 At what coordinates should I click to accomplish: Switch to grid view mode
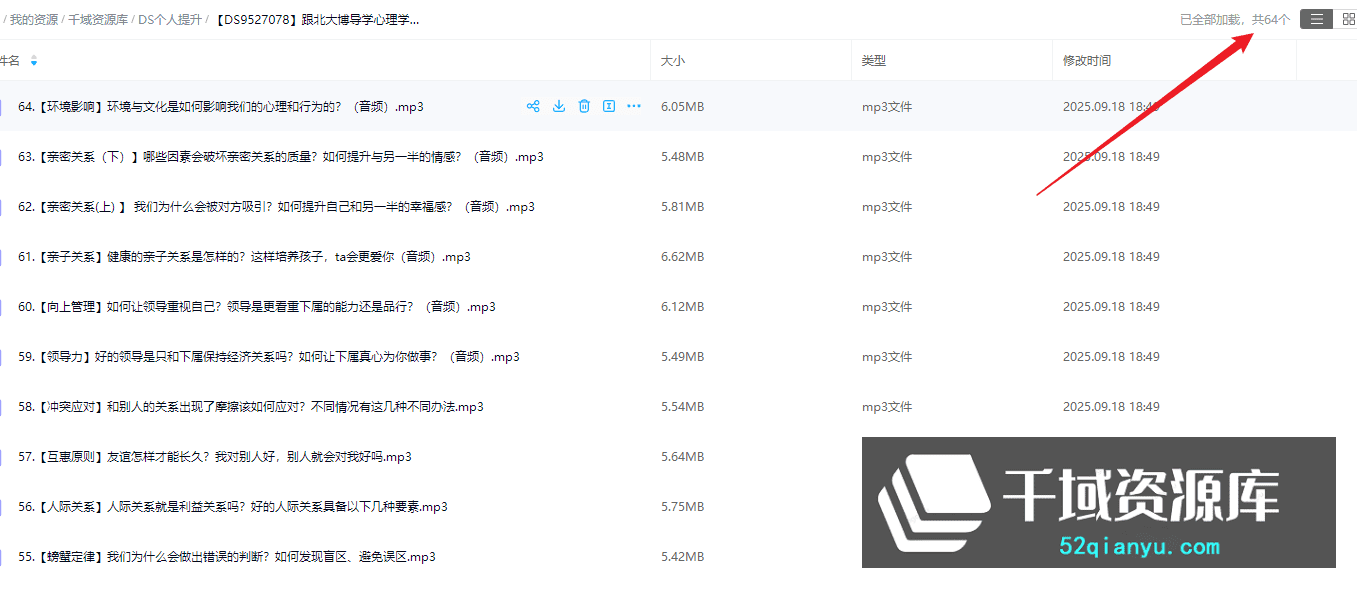click(1346, 19)
